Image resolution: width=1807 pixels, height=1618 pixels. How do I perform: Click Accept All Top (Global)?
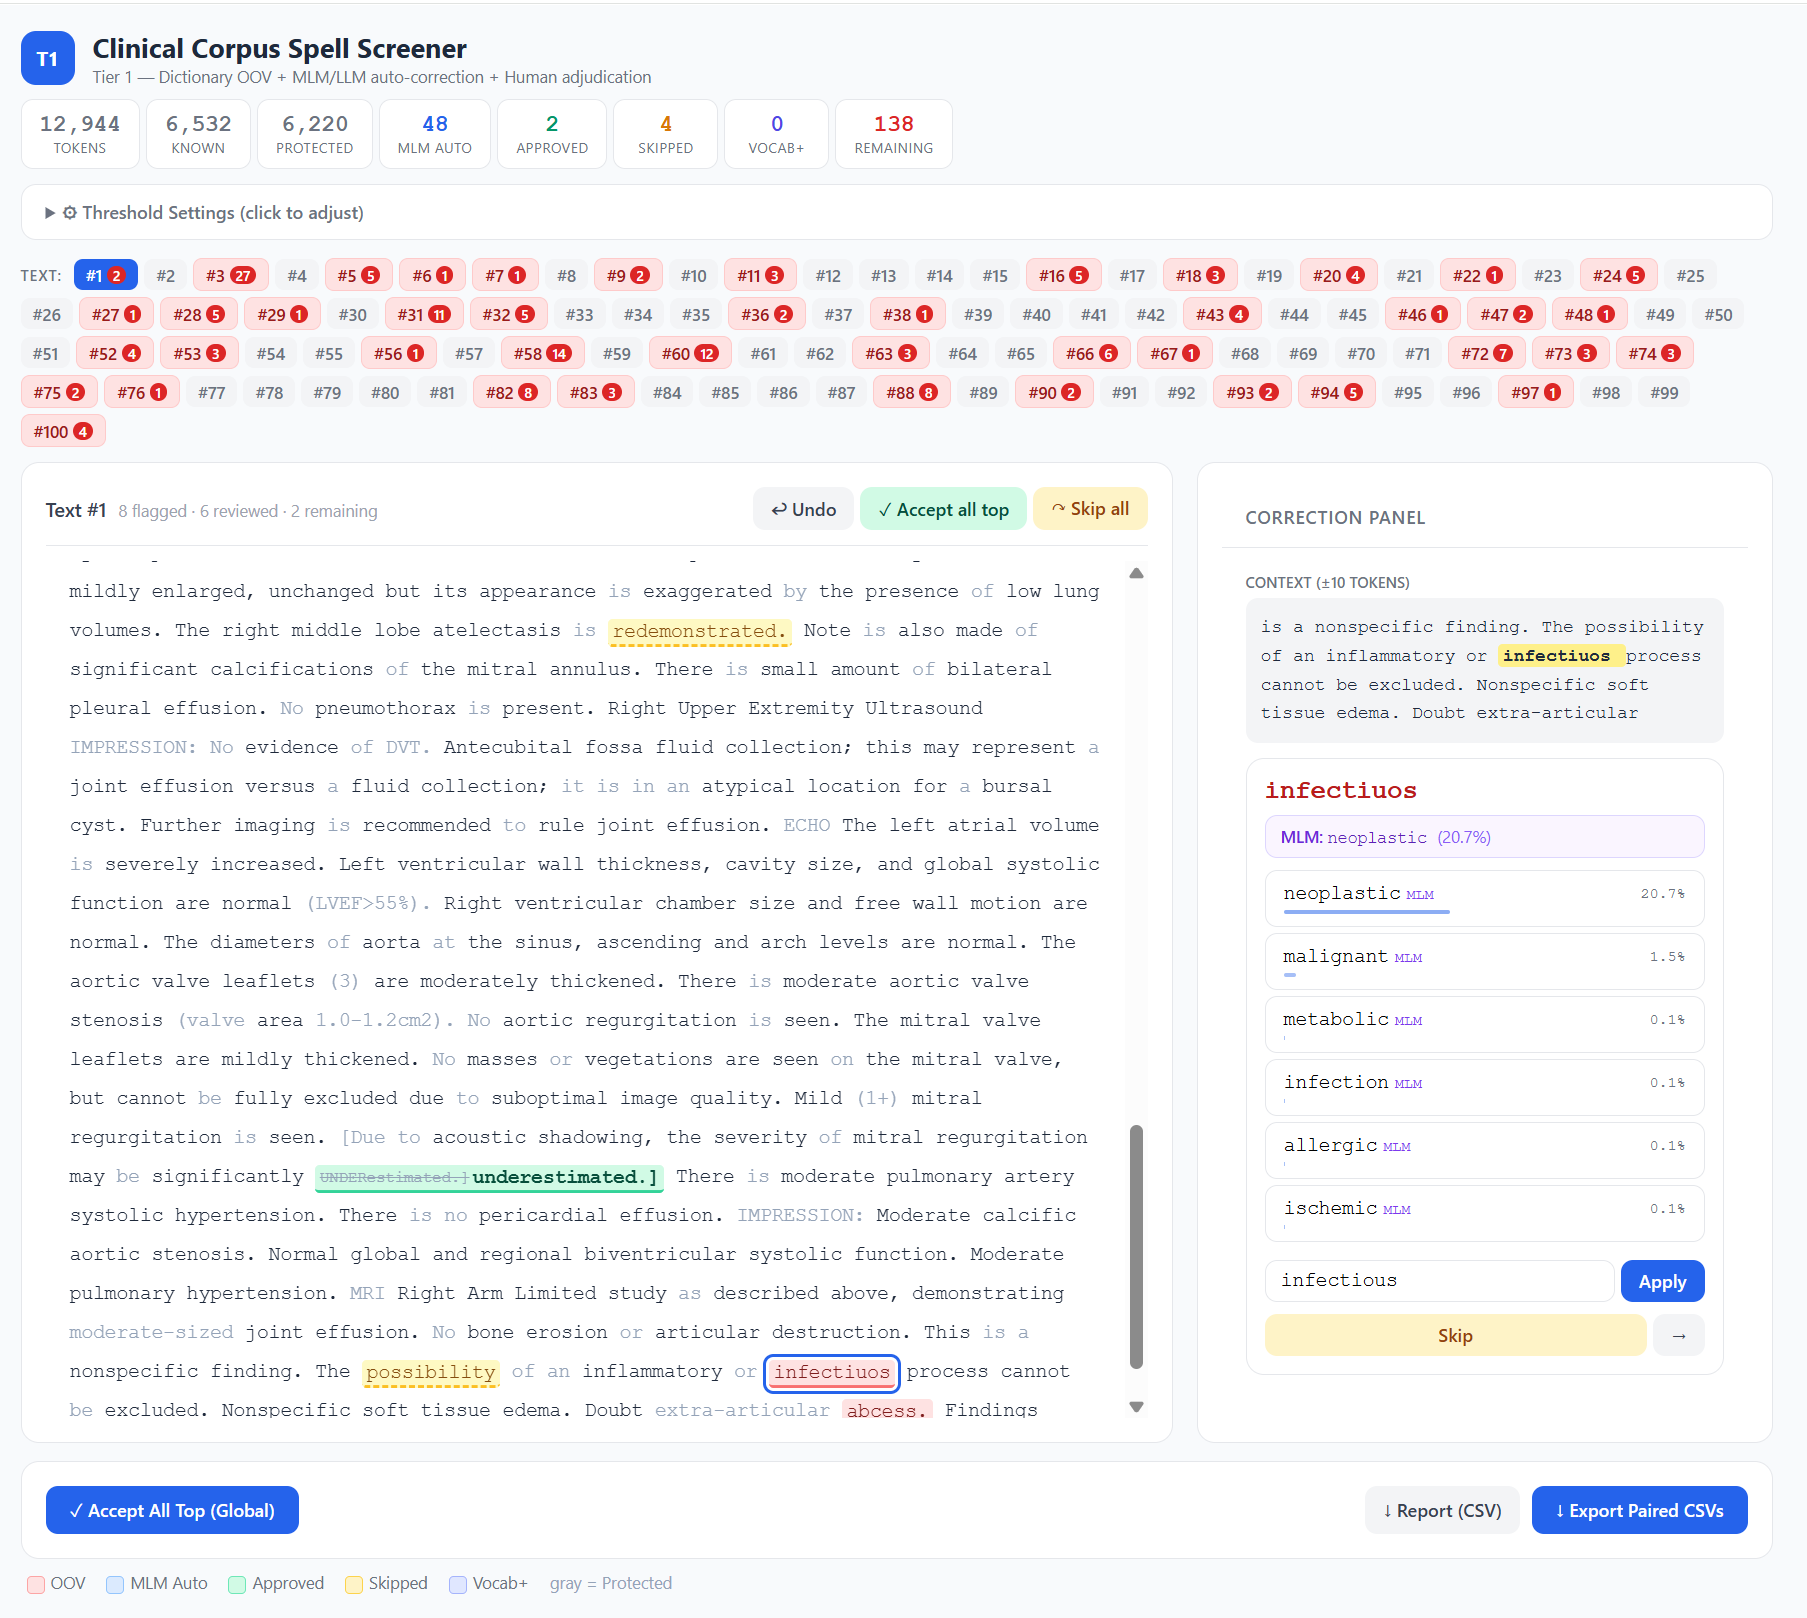point(172,1510)
